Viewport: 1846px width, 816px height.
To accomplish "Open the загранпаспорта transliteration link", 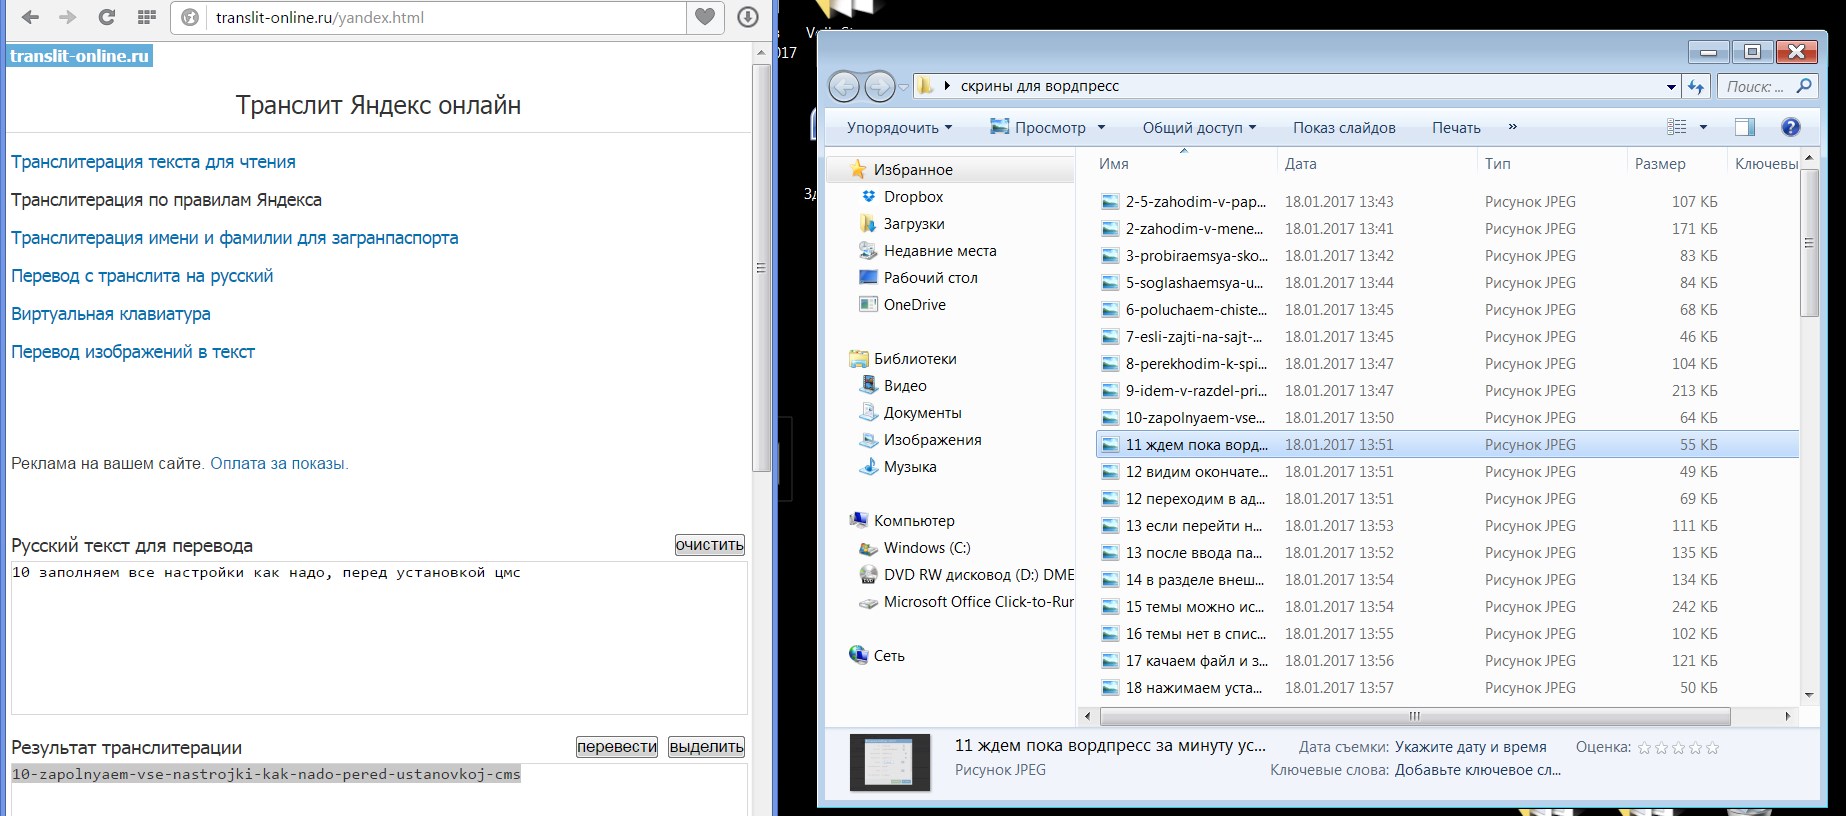I will coord(235,238).
